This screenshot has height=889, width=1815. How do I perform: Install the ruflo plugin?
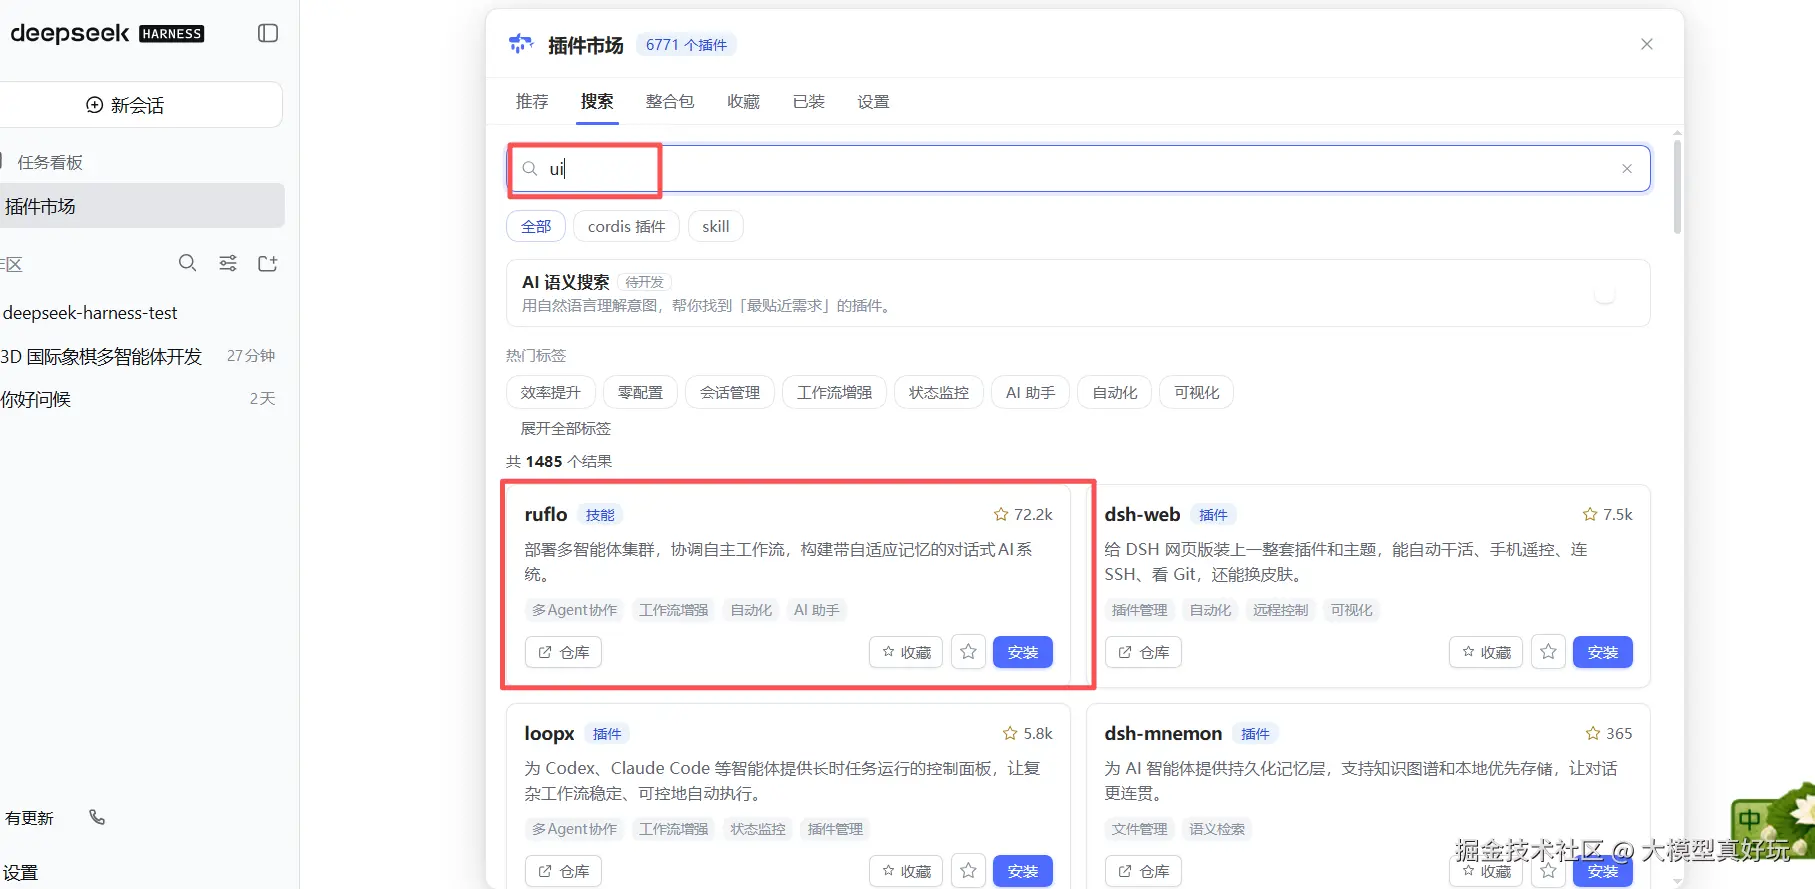pyautogui.click(x=1023, y=652)
